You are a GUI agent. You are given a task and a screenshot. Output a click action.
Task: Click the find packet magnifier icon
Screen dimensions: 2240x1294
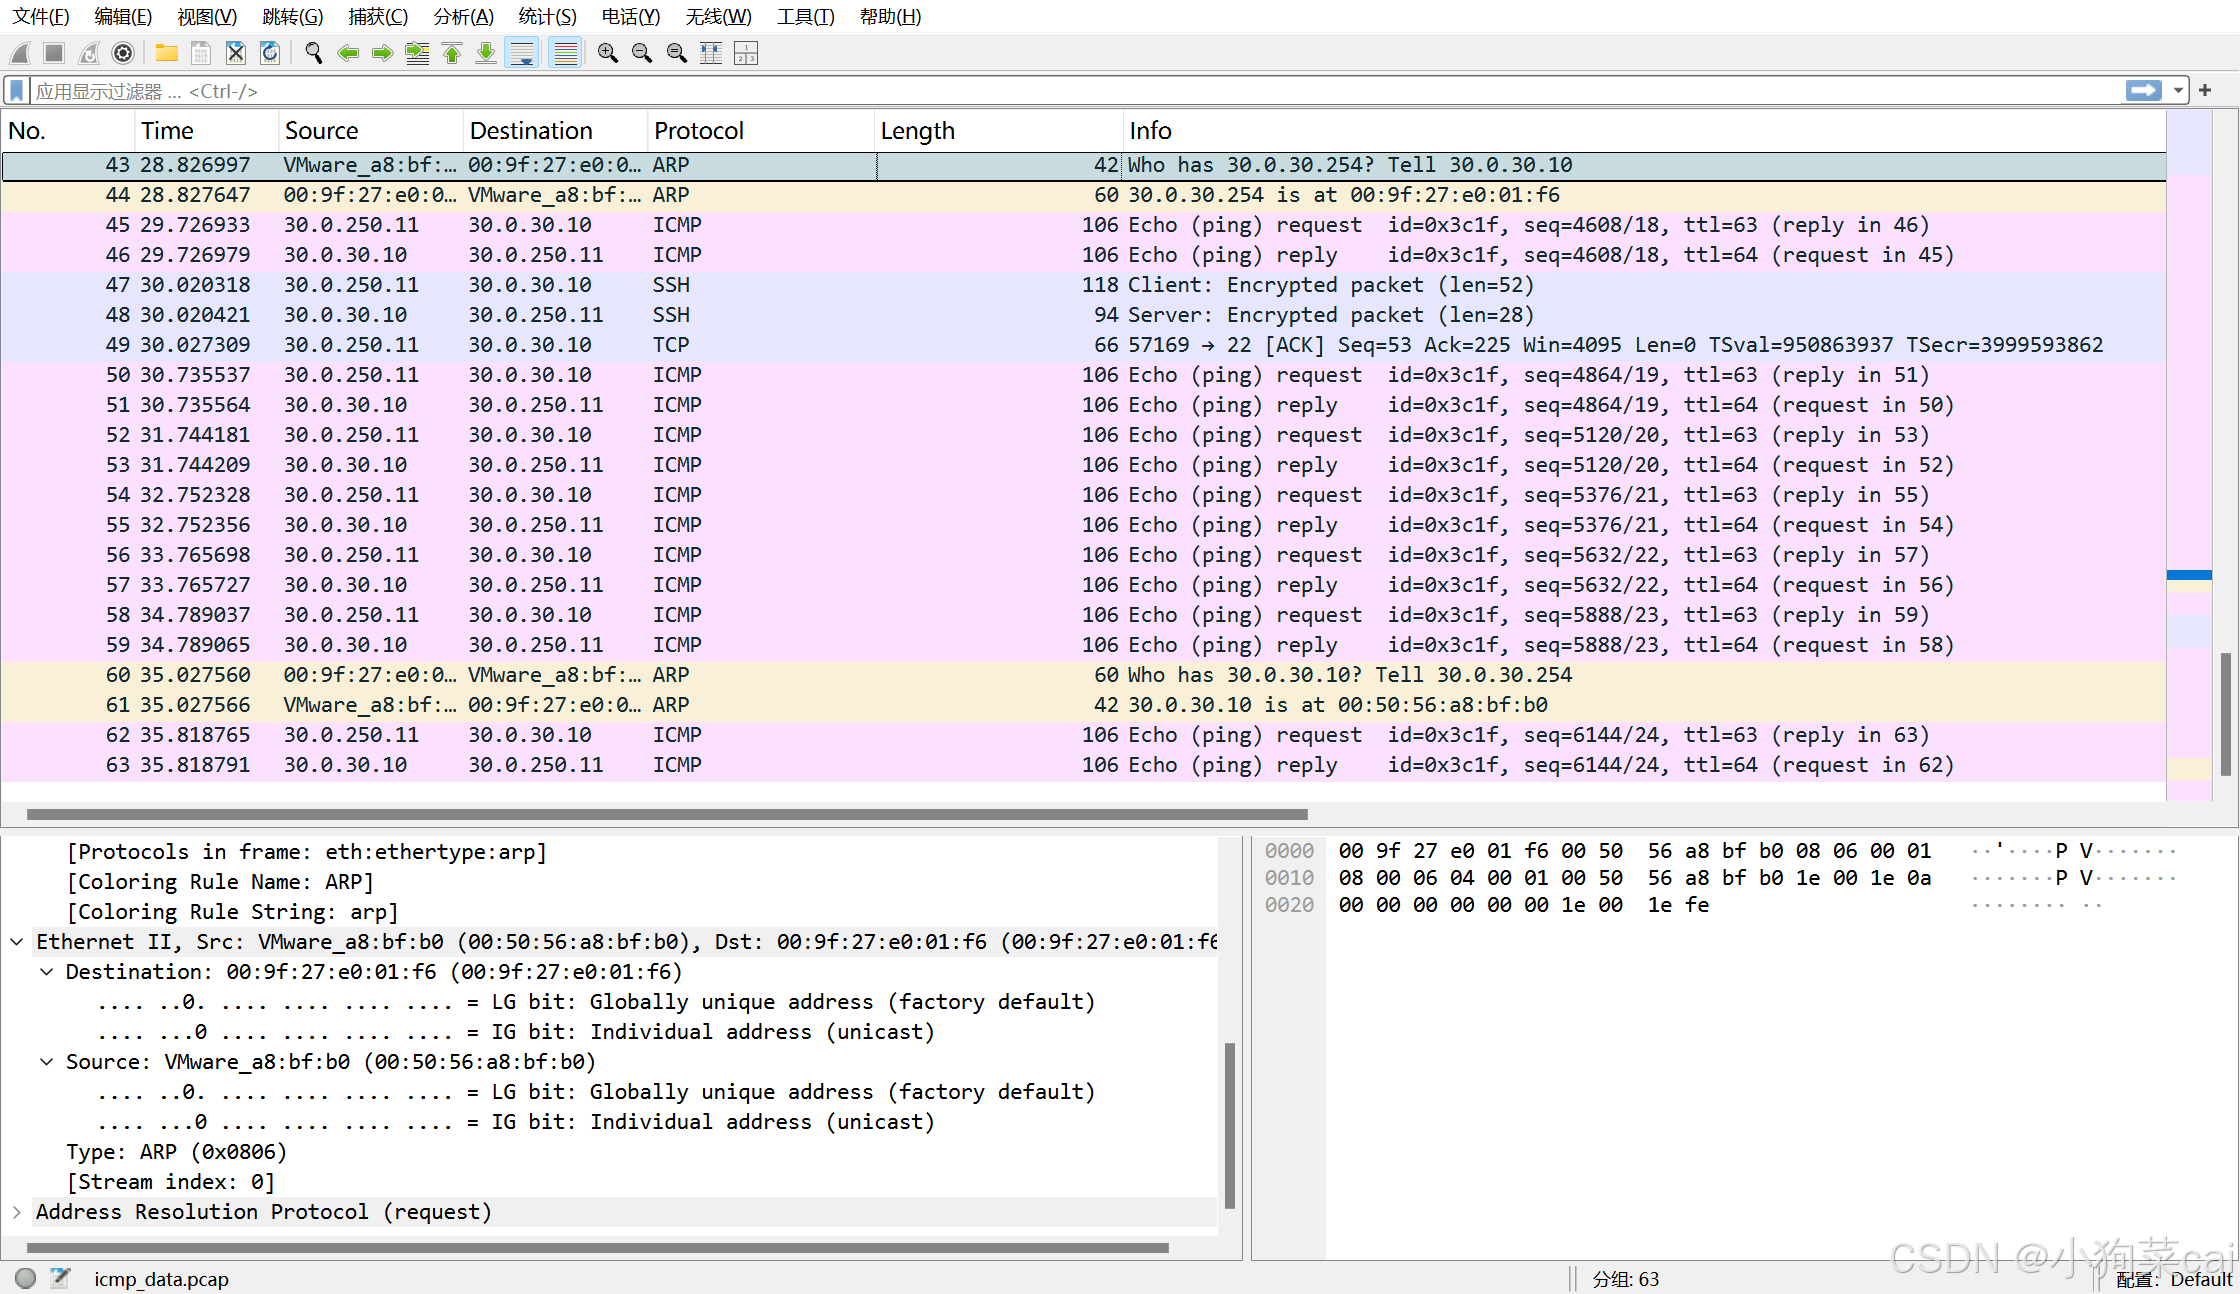[x=314, y=53]
